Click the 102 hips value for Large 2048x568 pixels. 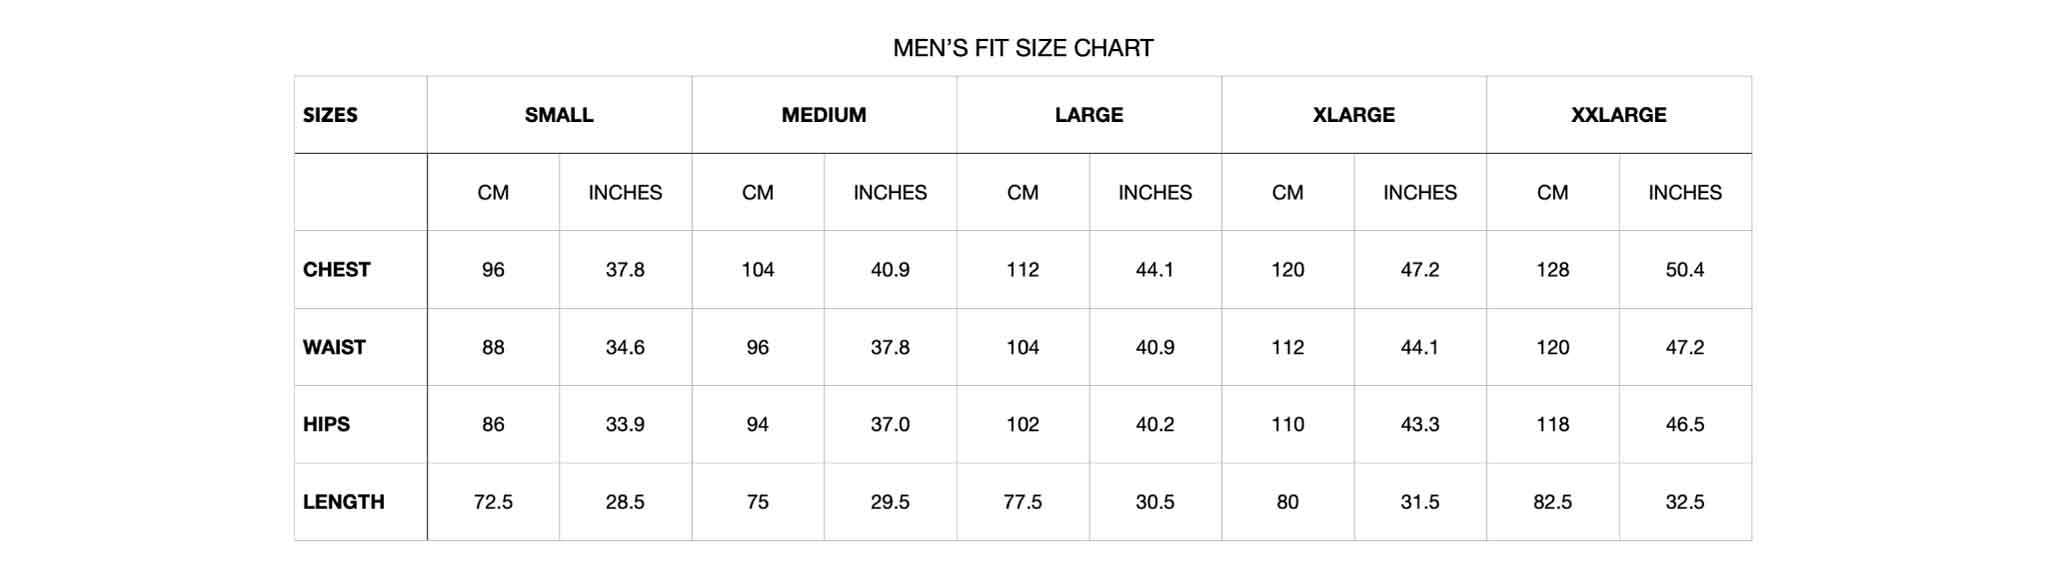click(x=1022, y=424)
